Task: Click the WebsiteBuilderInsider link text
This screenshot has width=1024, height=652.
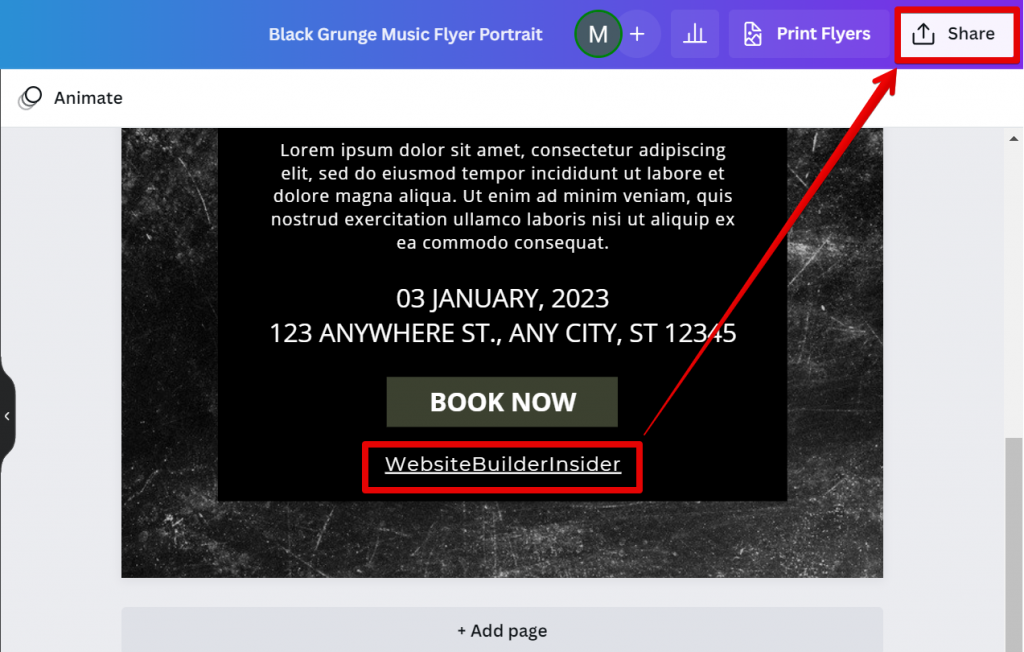Action: pyautogui.click(x=503, y=464)
